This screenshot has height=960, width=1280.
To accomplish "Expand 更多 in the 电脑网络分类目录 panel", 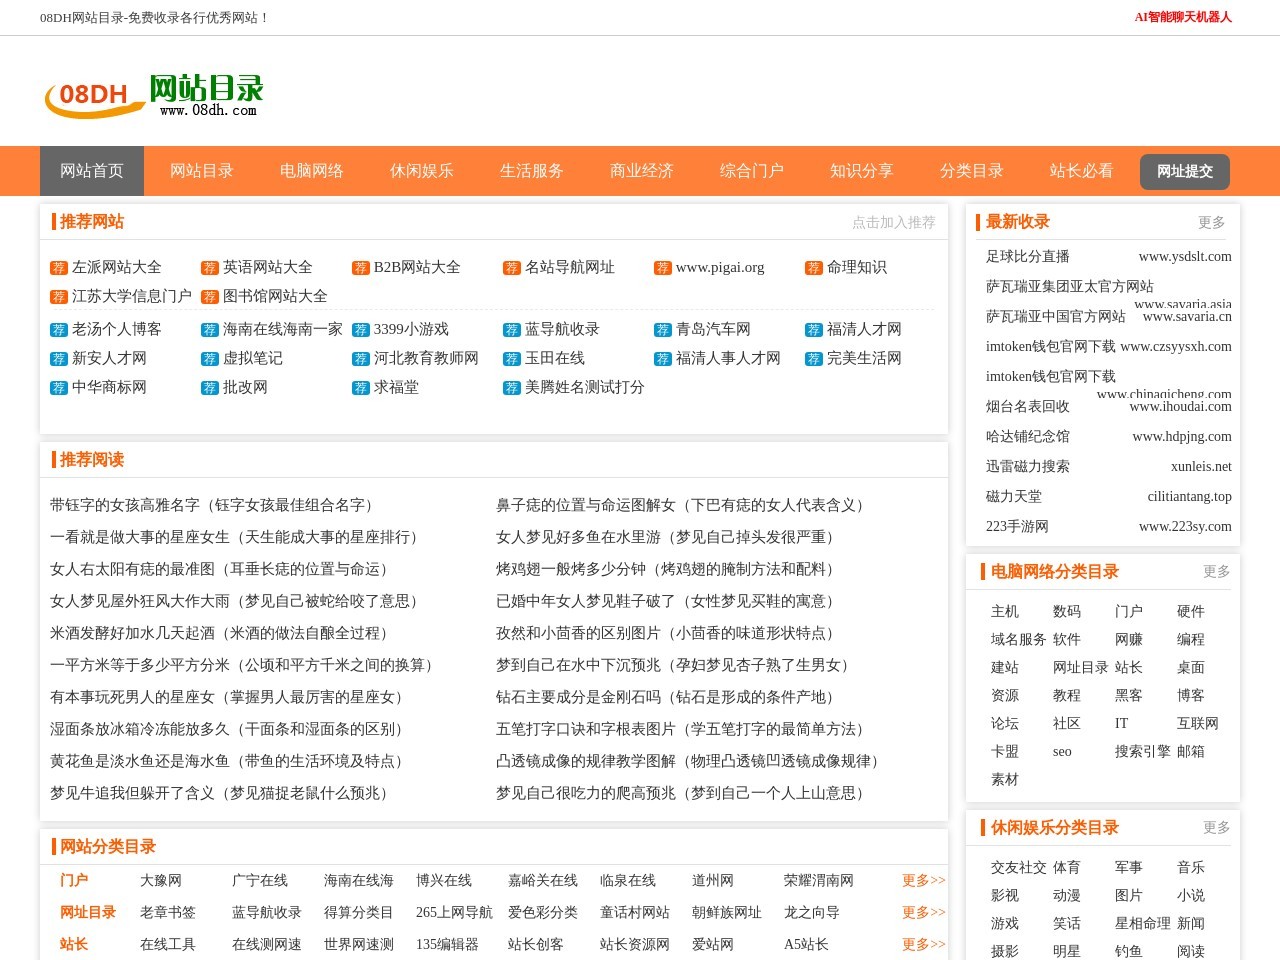I will (x=1216, y=572).
